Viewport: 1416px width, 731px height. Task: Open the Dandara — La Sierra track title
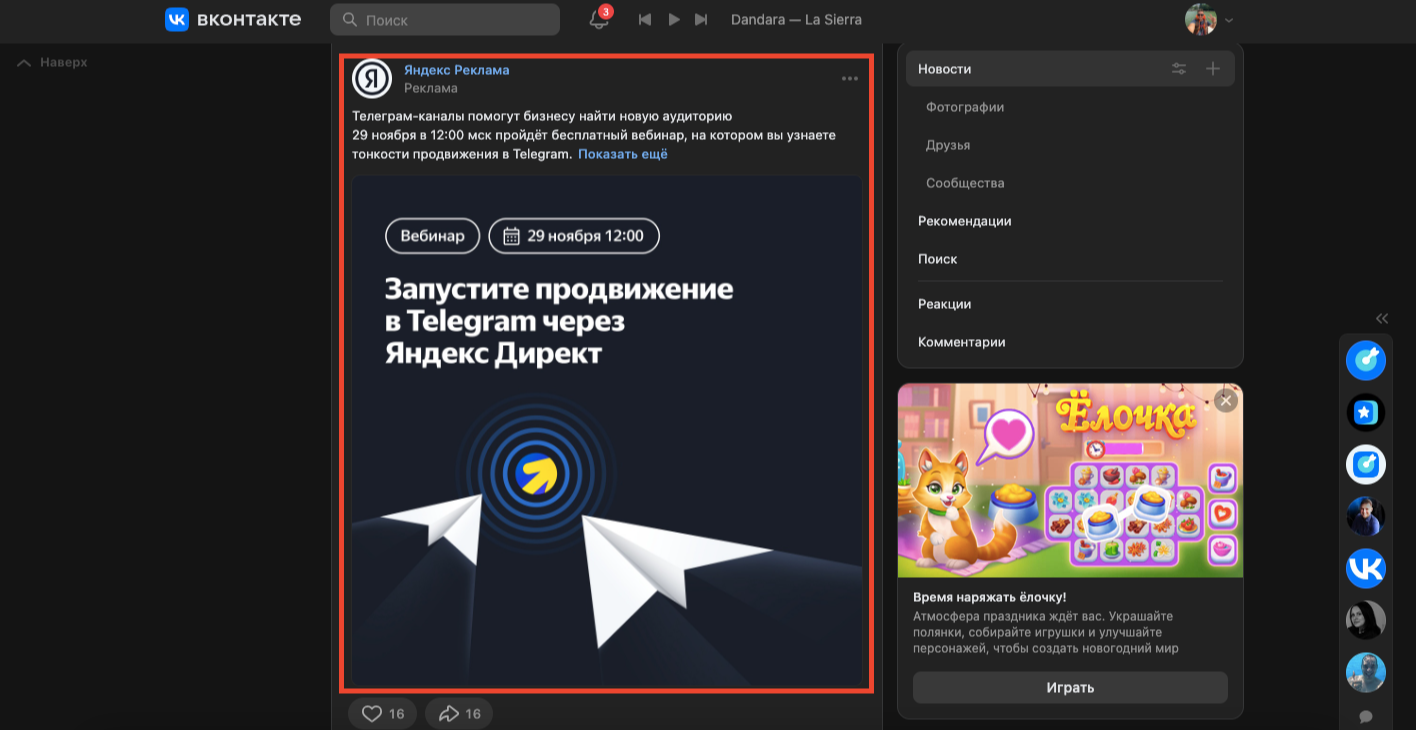pos(796,20)
